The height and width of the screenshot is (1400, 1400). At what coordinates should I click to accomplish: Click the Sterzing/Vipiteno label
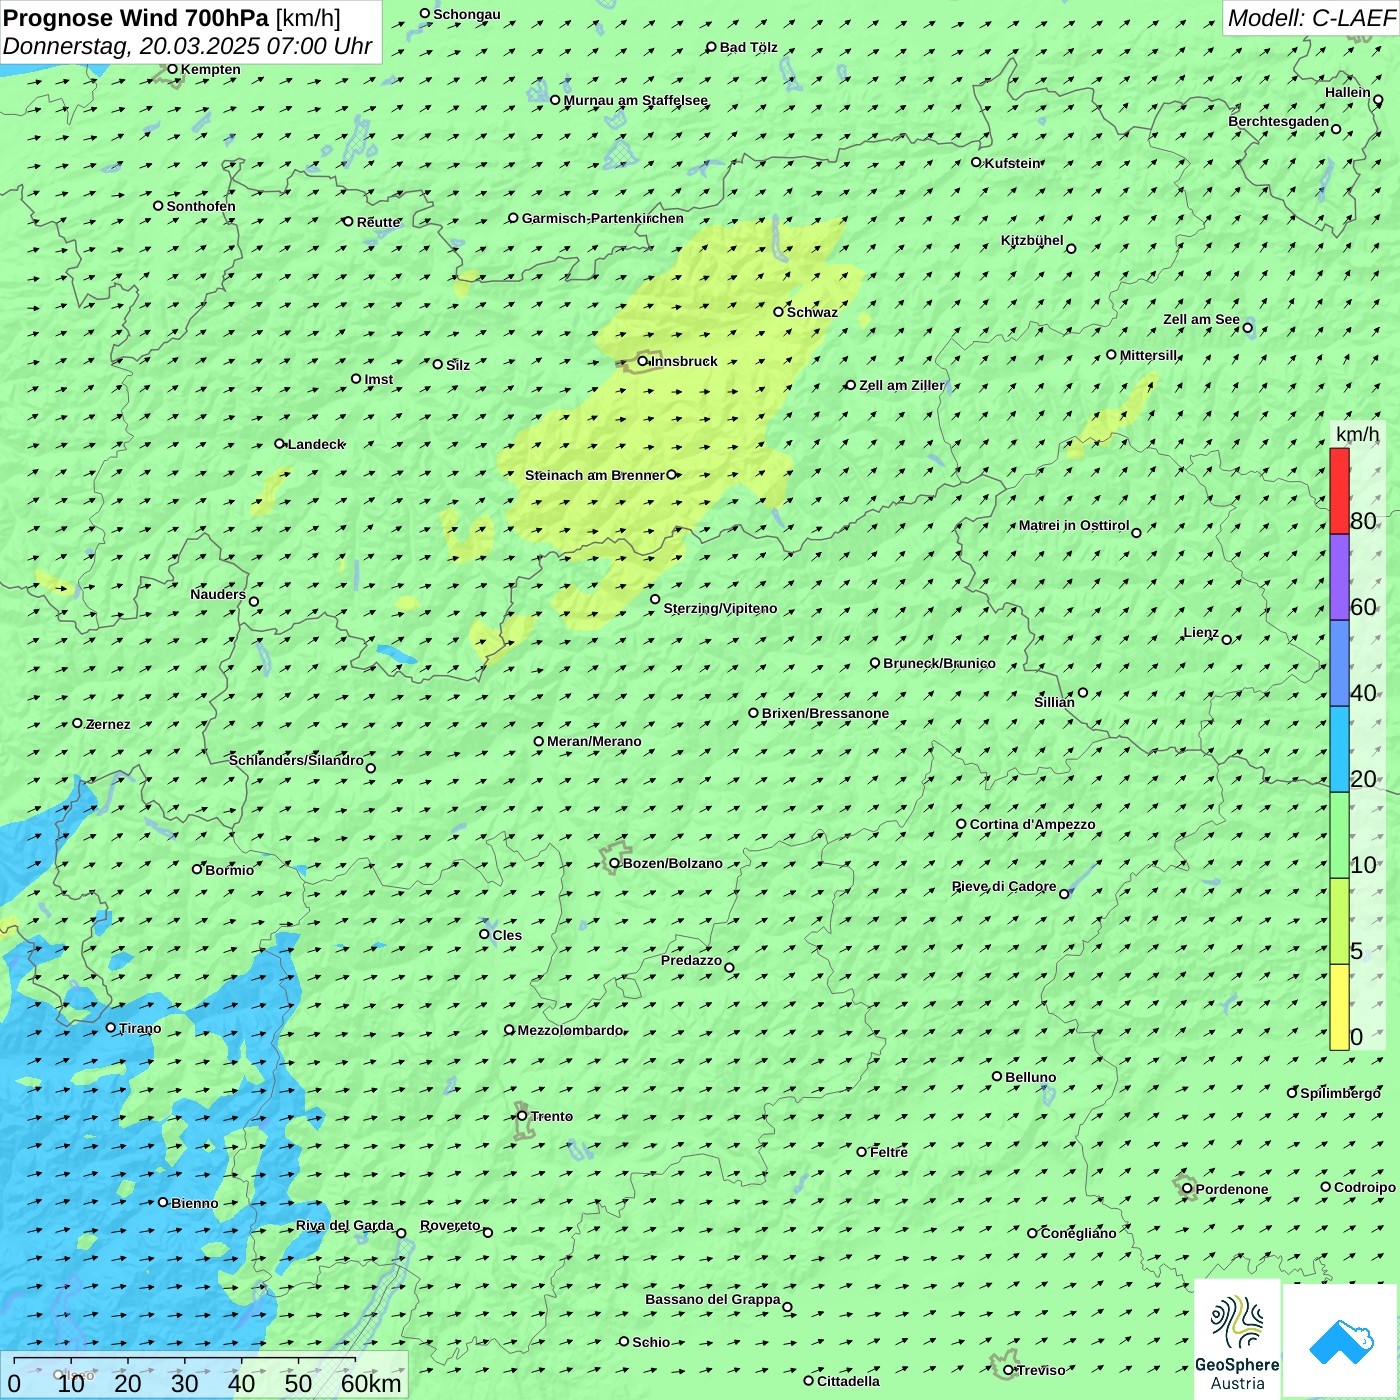pos(720,608)
